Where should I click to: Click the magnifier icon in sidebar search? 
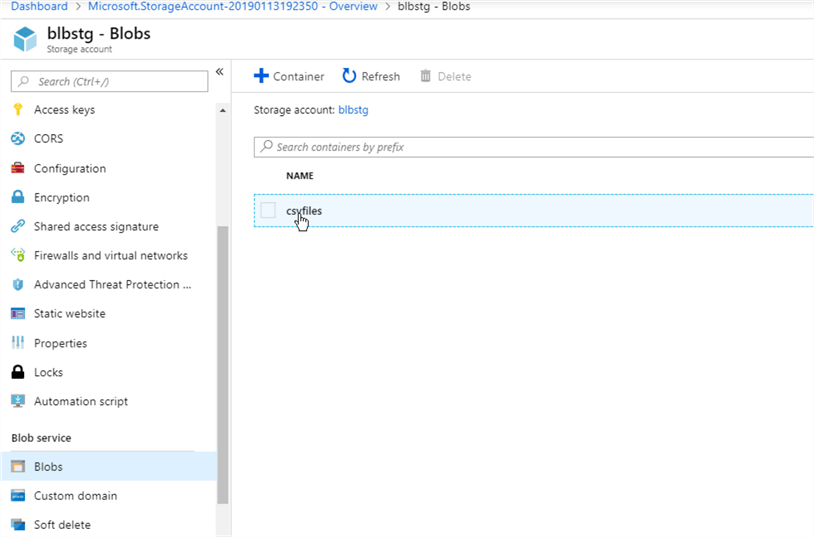click(23, 82)
